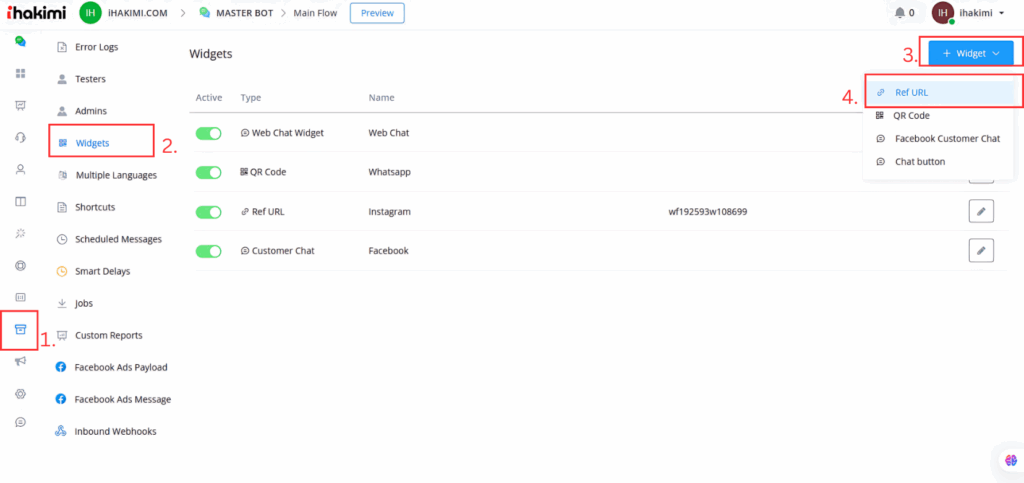Toggle the Instagram Ref URL active switch
1024x483 pixels.
[208, 211]
